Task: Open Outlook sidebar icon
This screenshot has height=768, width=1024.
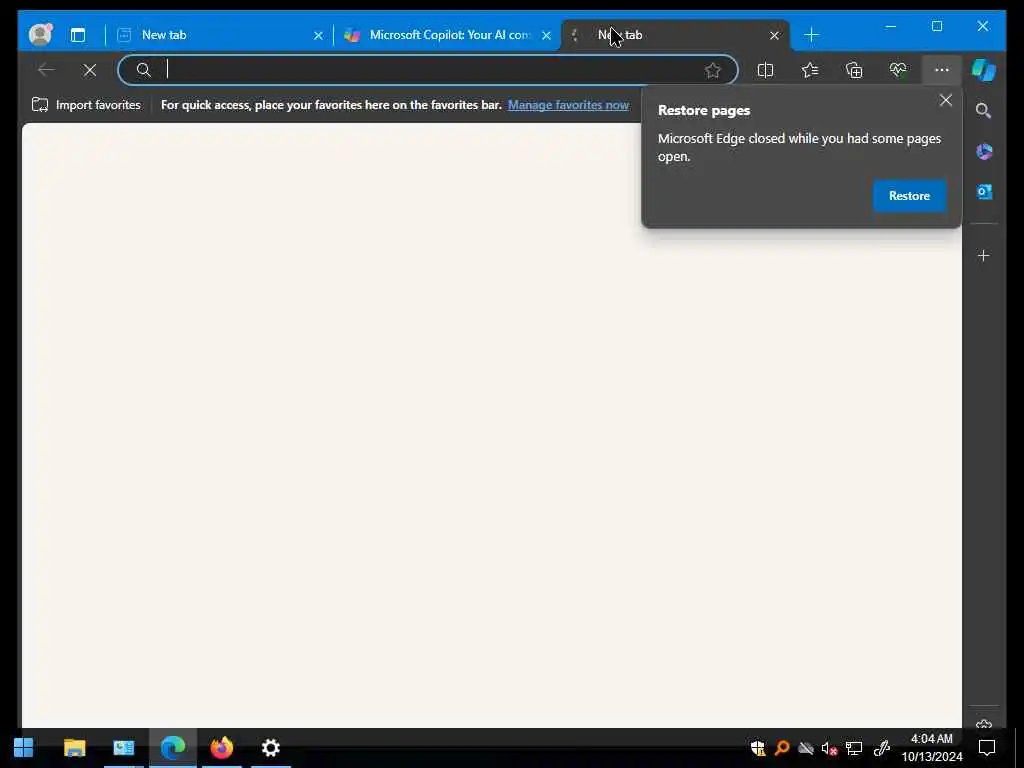Action: (x=984, y=192)
